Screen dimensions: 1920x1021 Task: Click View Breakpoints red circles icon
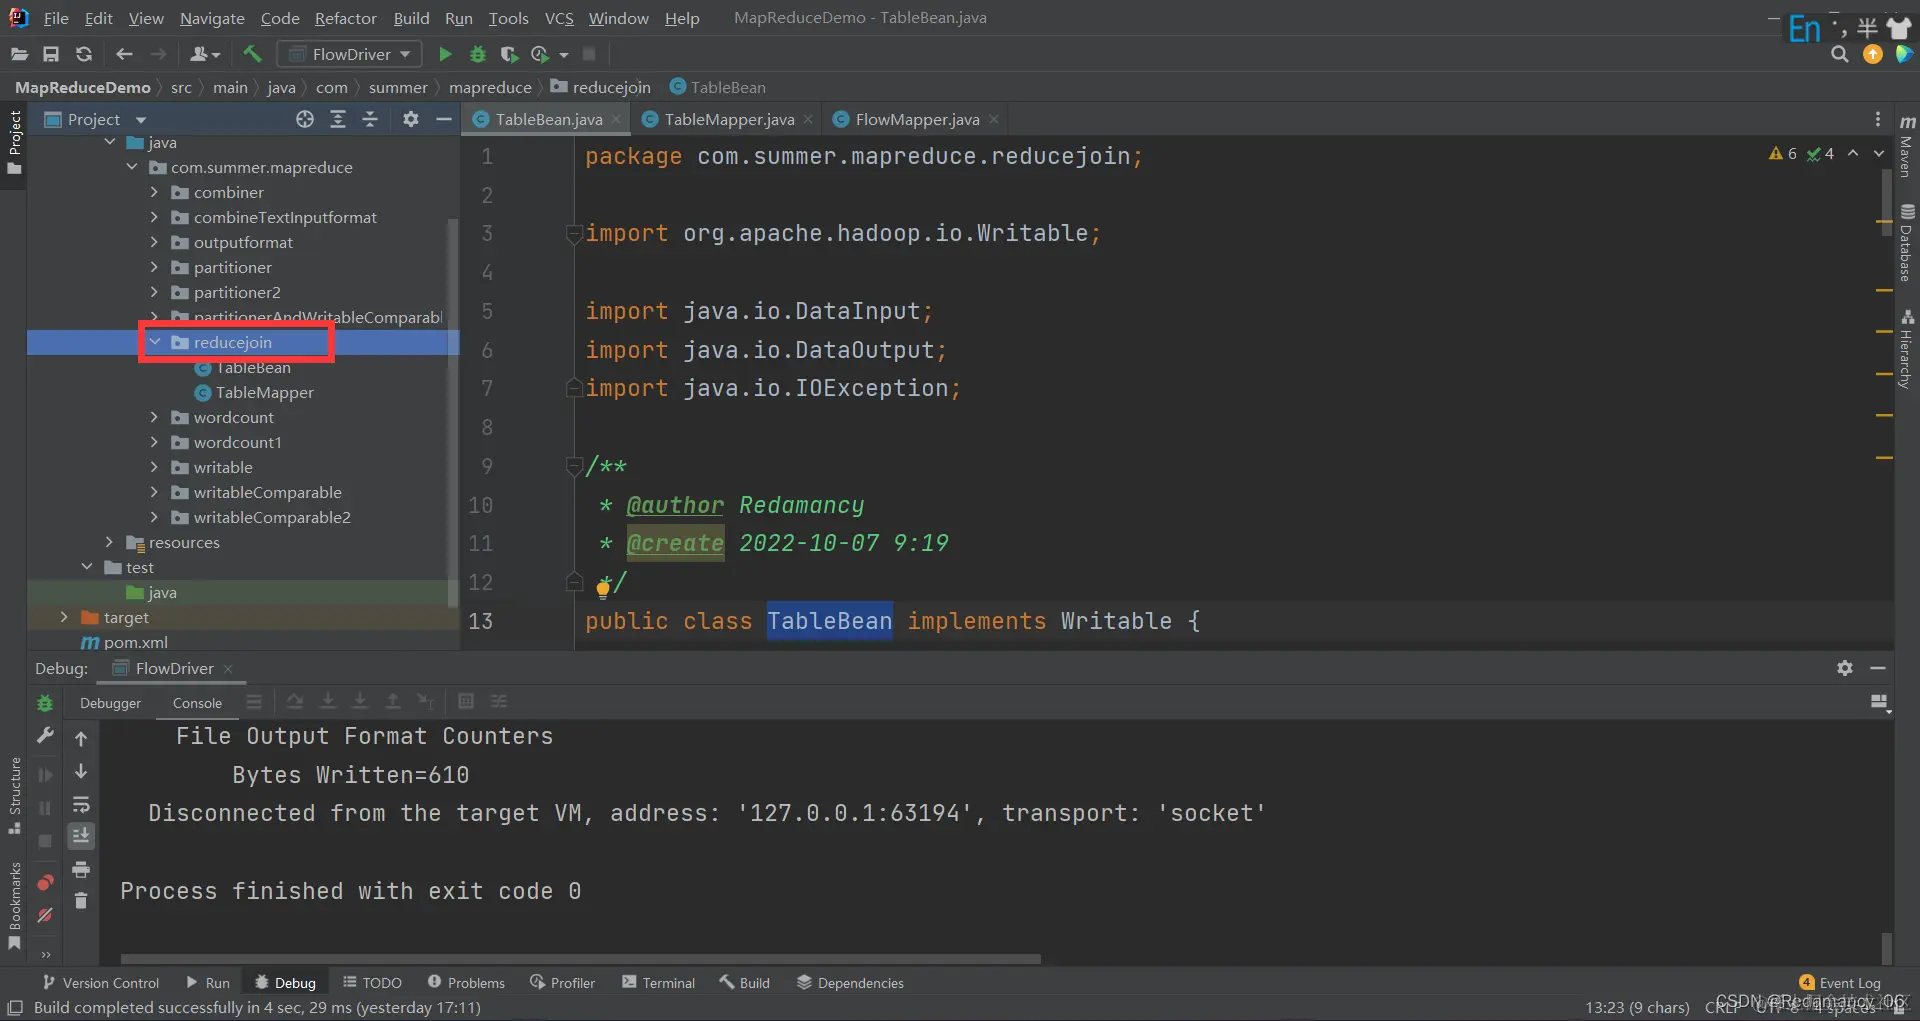click(x=45, y=882)
